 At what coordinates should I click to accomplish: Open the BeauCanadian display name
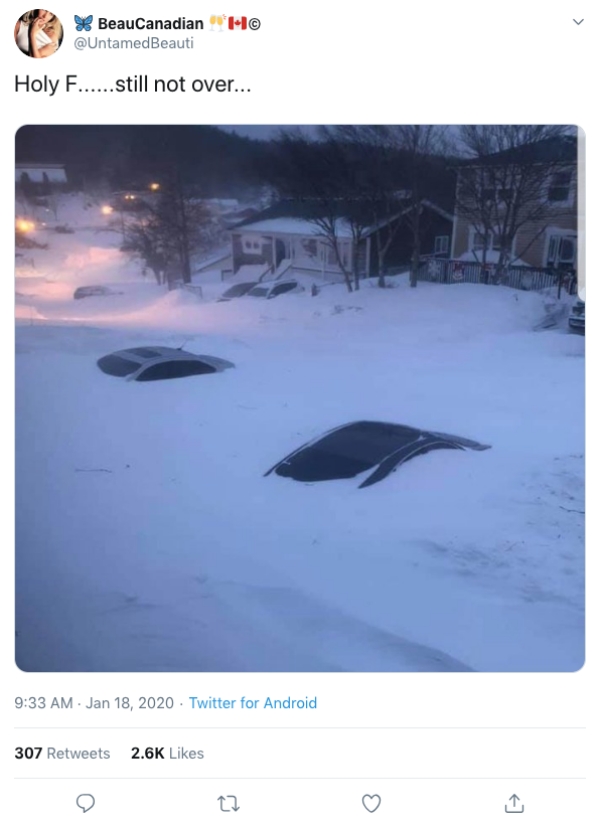pyautogui.click(x=150, y=24)
